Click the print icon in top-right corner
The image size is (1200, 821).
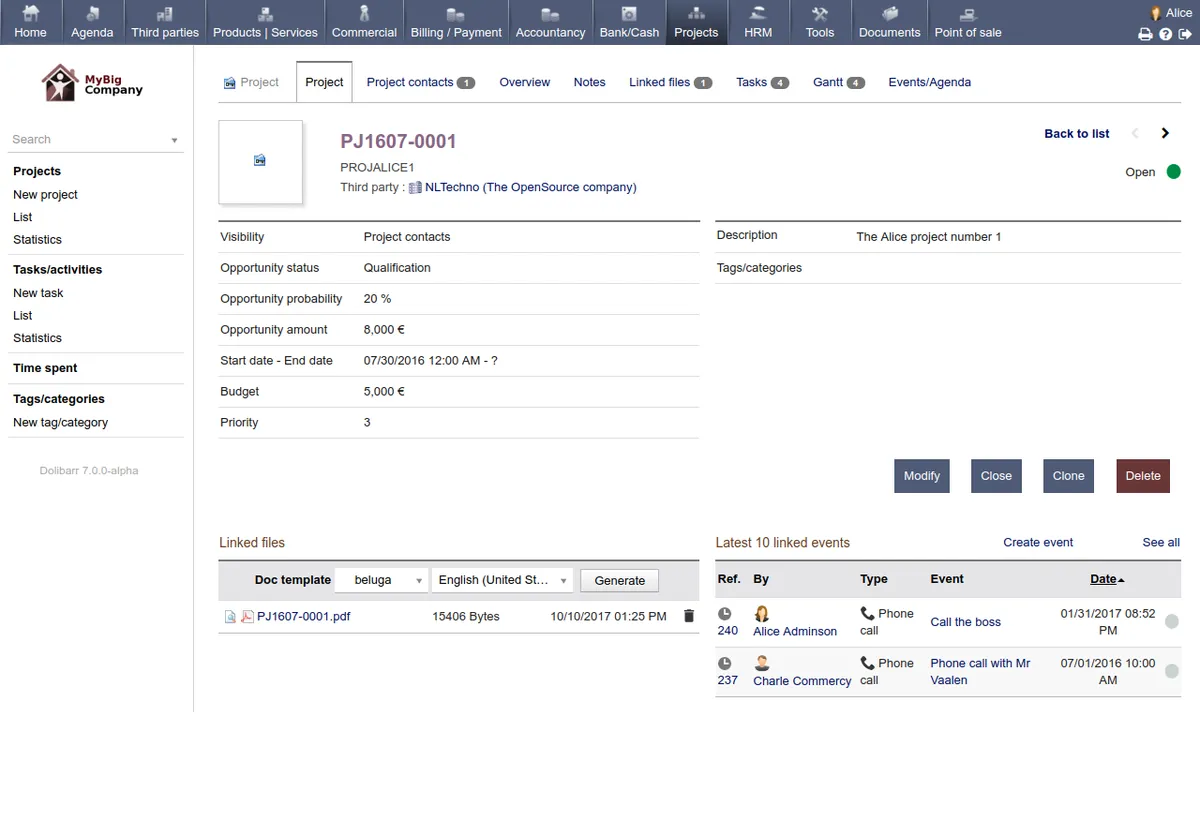pyautogui.click(x=1145, y=34)
